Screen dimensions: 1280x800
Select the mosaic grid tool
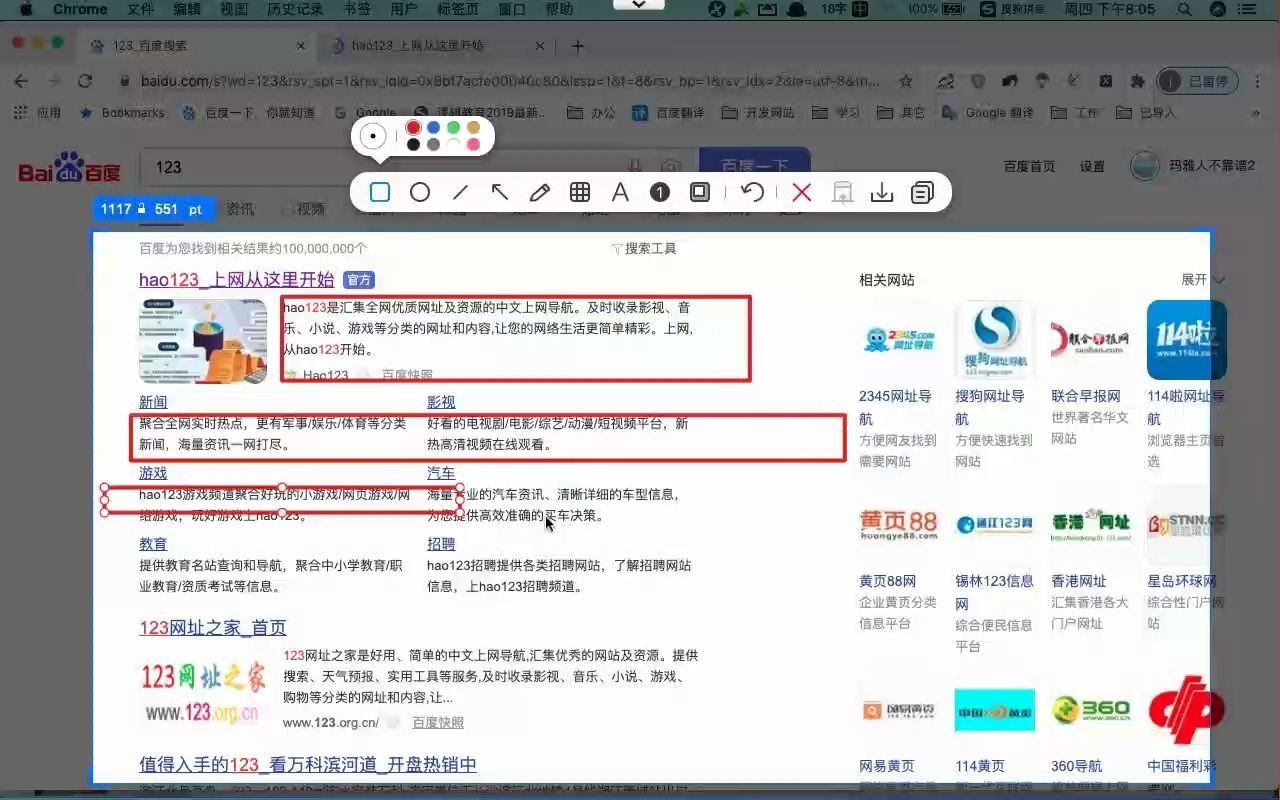[580, 192]
